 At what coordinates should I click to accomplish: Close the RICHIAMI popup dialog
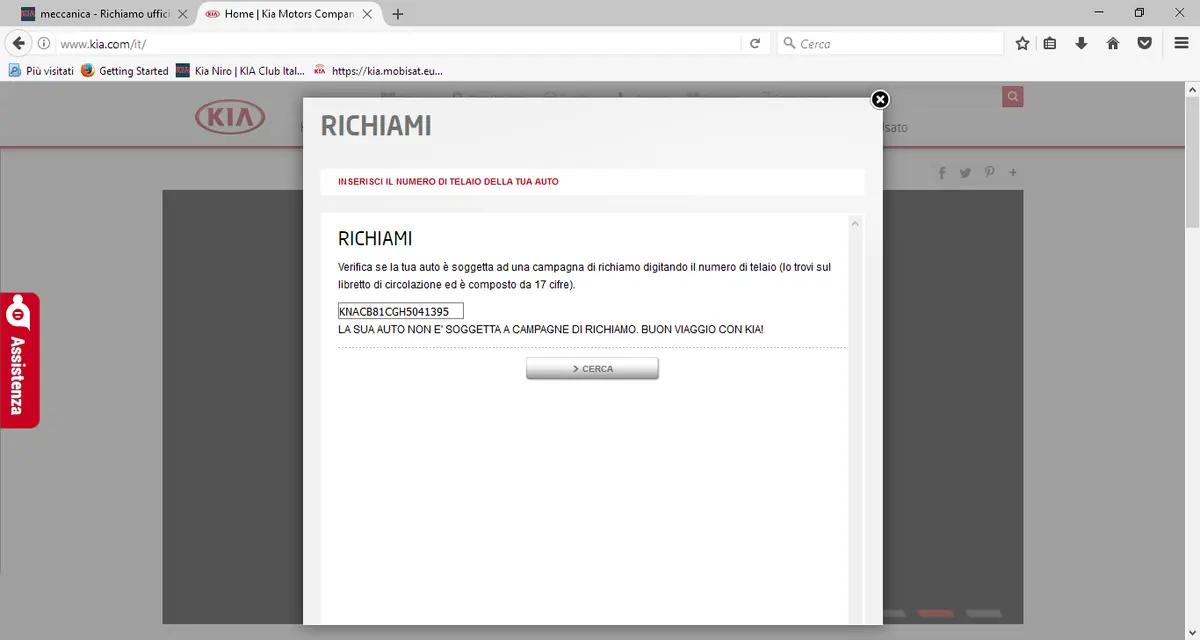880,99
